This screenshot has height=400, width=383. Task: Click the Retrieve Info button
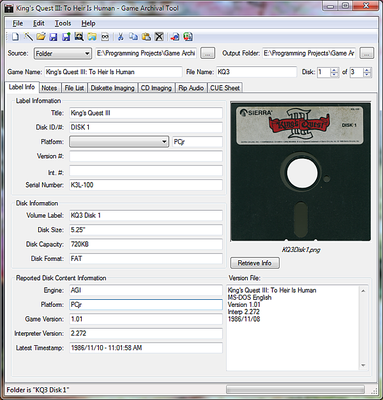tap(255, 263)
